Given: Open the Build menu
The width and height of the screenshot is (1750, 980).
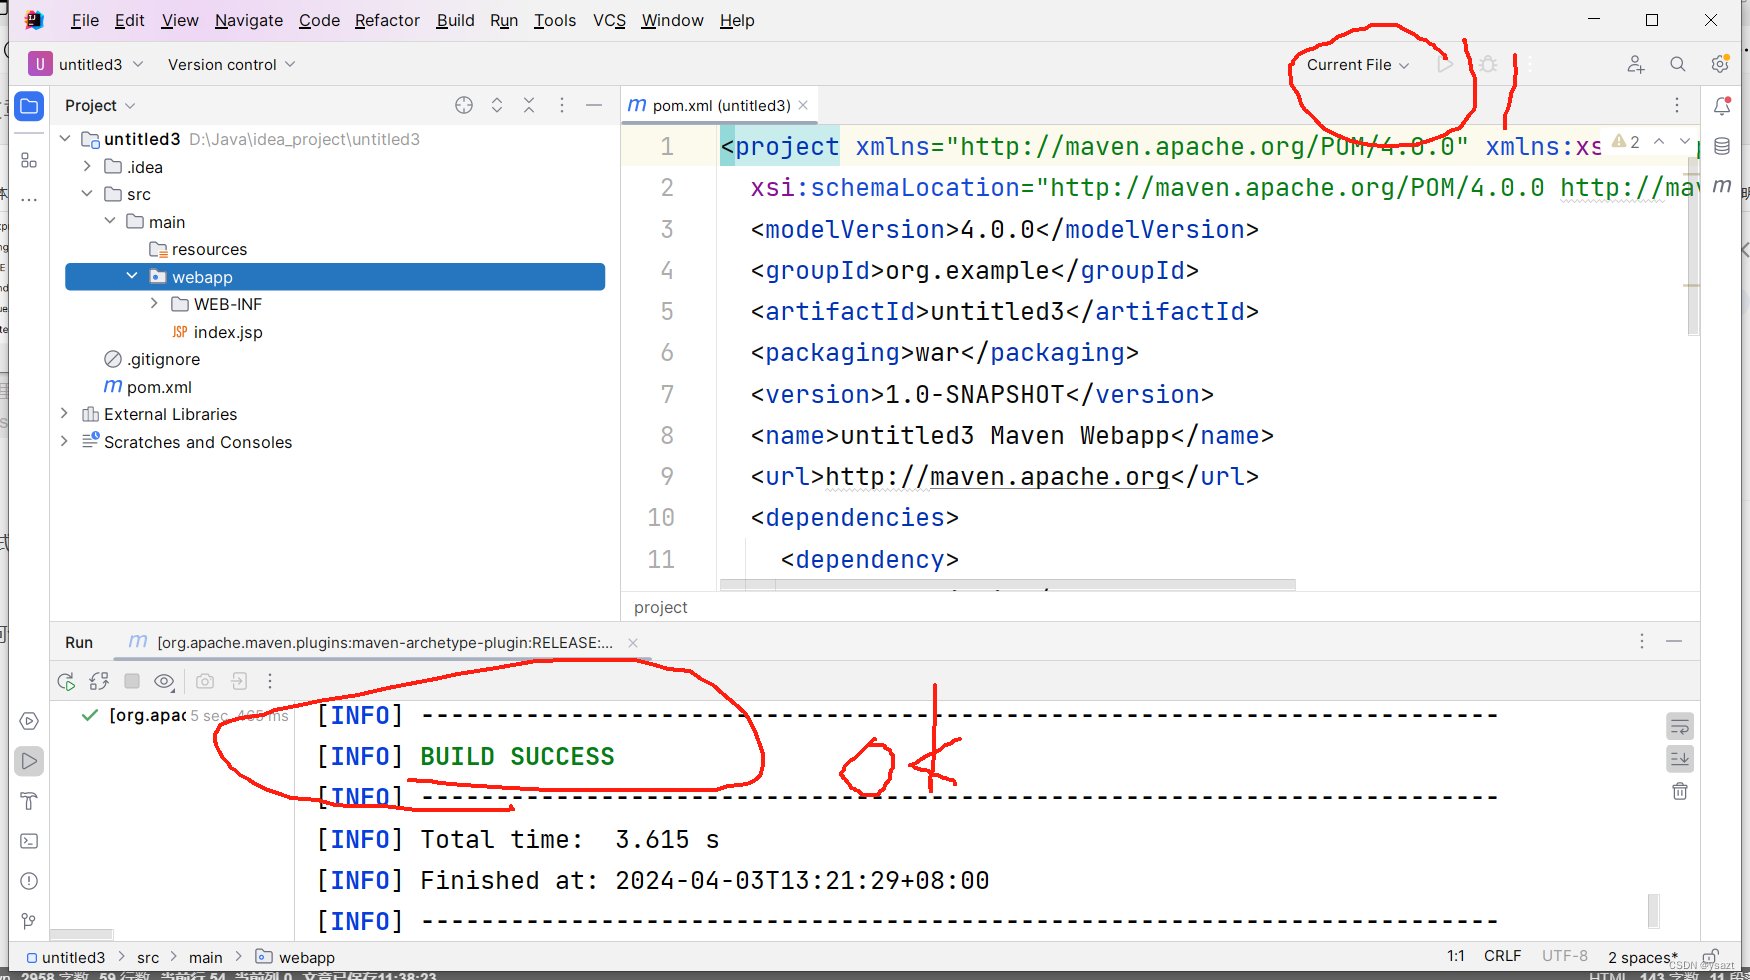Looking at the screenshot, I should (455, 20).
